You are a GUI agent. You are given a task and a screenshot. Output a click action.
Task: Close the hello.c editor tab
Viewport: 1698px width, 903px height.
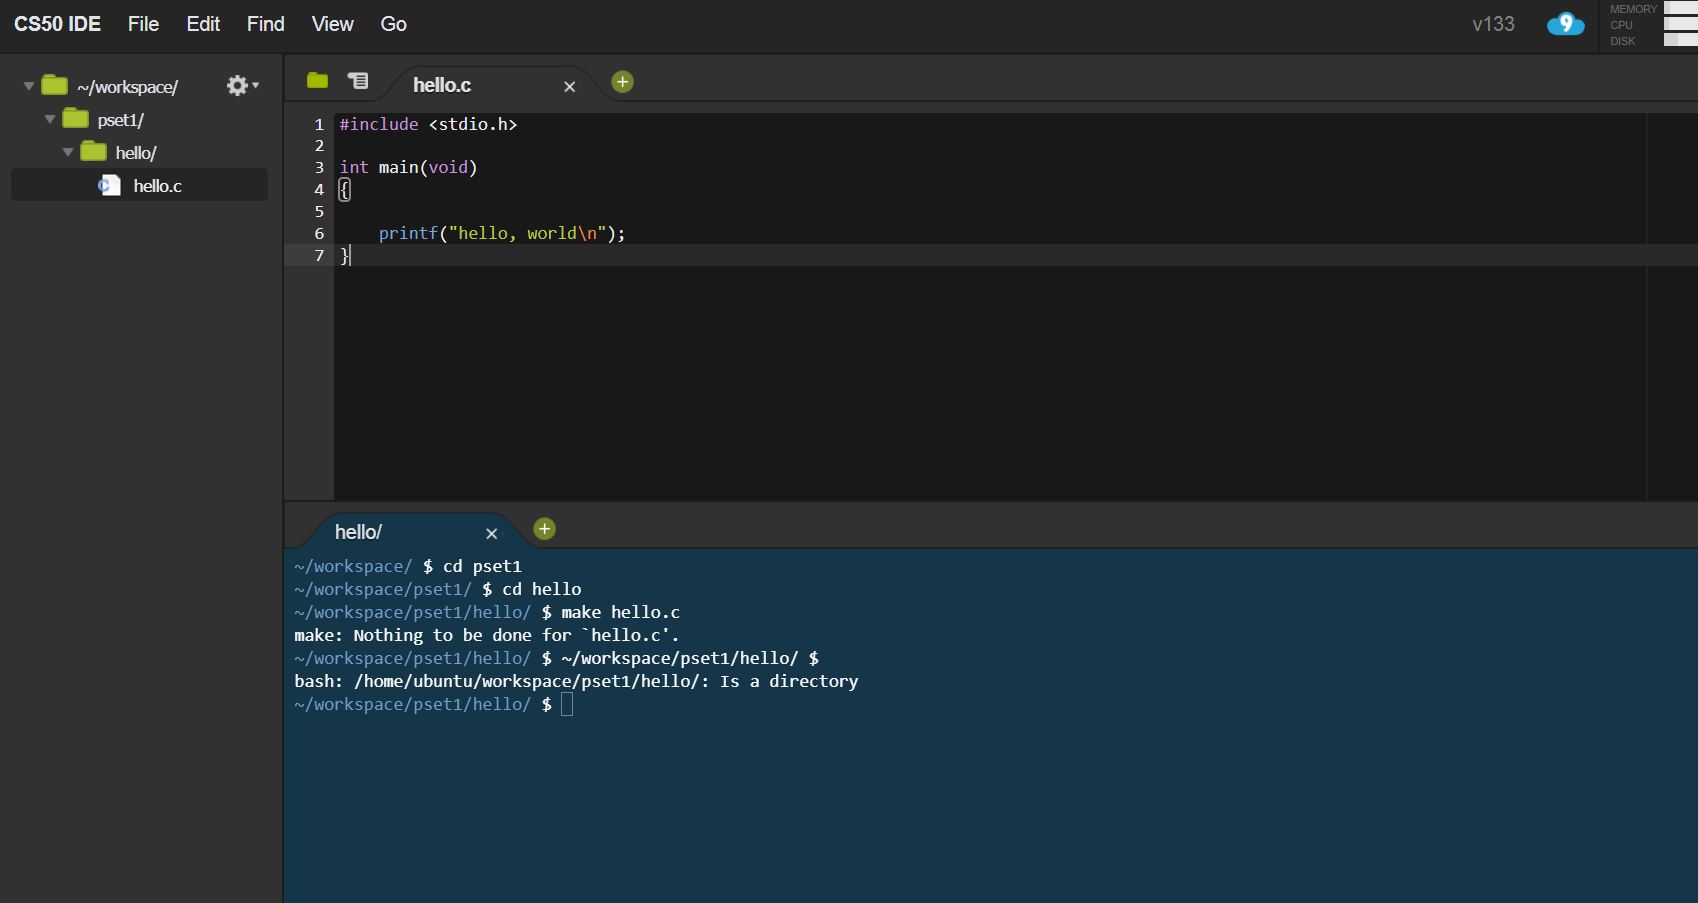tap(570, 87)
